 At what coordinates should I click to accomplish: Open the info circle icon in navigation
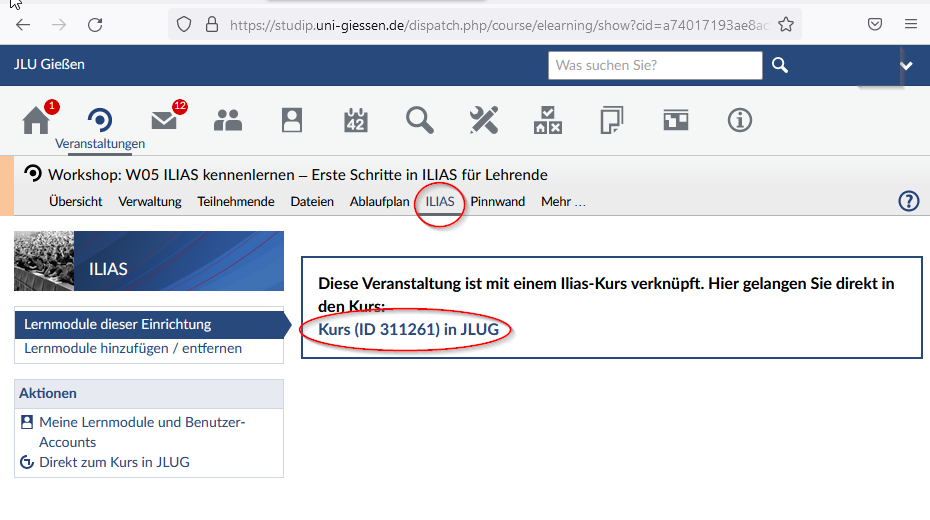pos(740,121)
